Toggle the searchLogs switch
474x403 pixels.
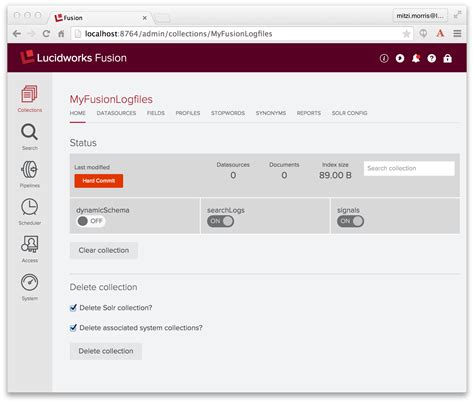tap(220, 221)
